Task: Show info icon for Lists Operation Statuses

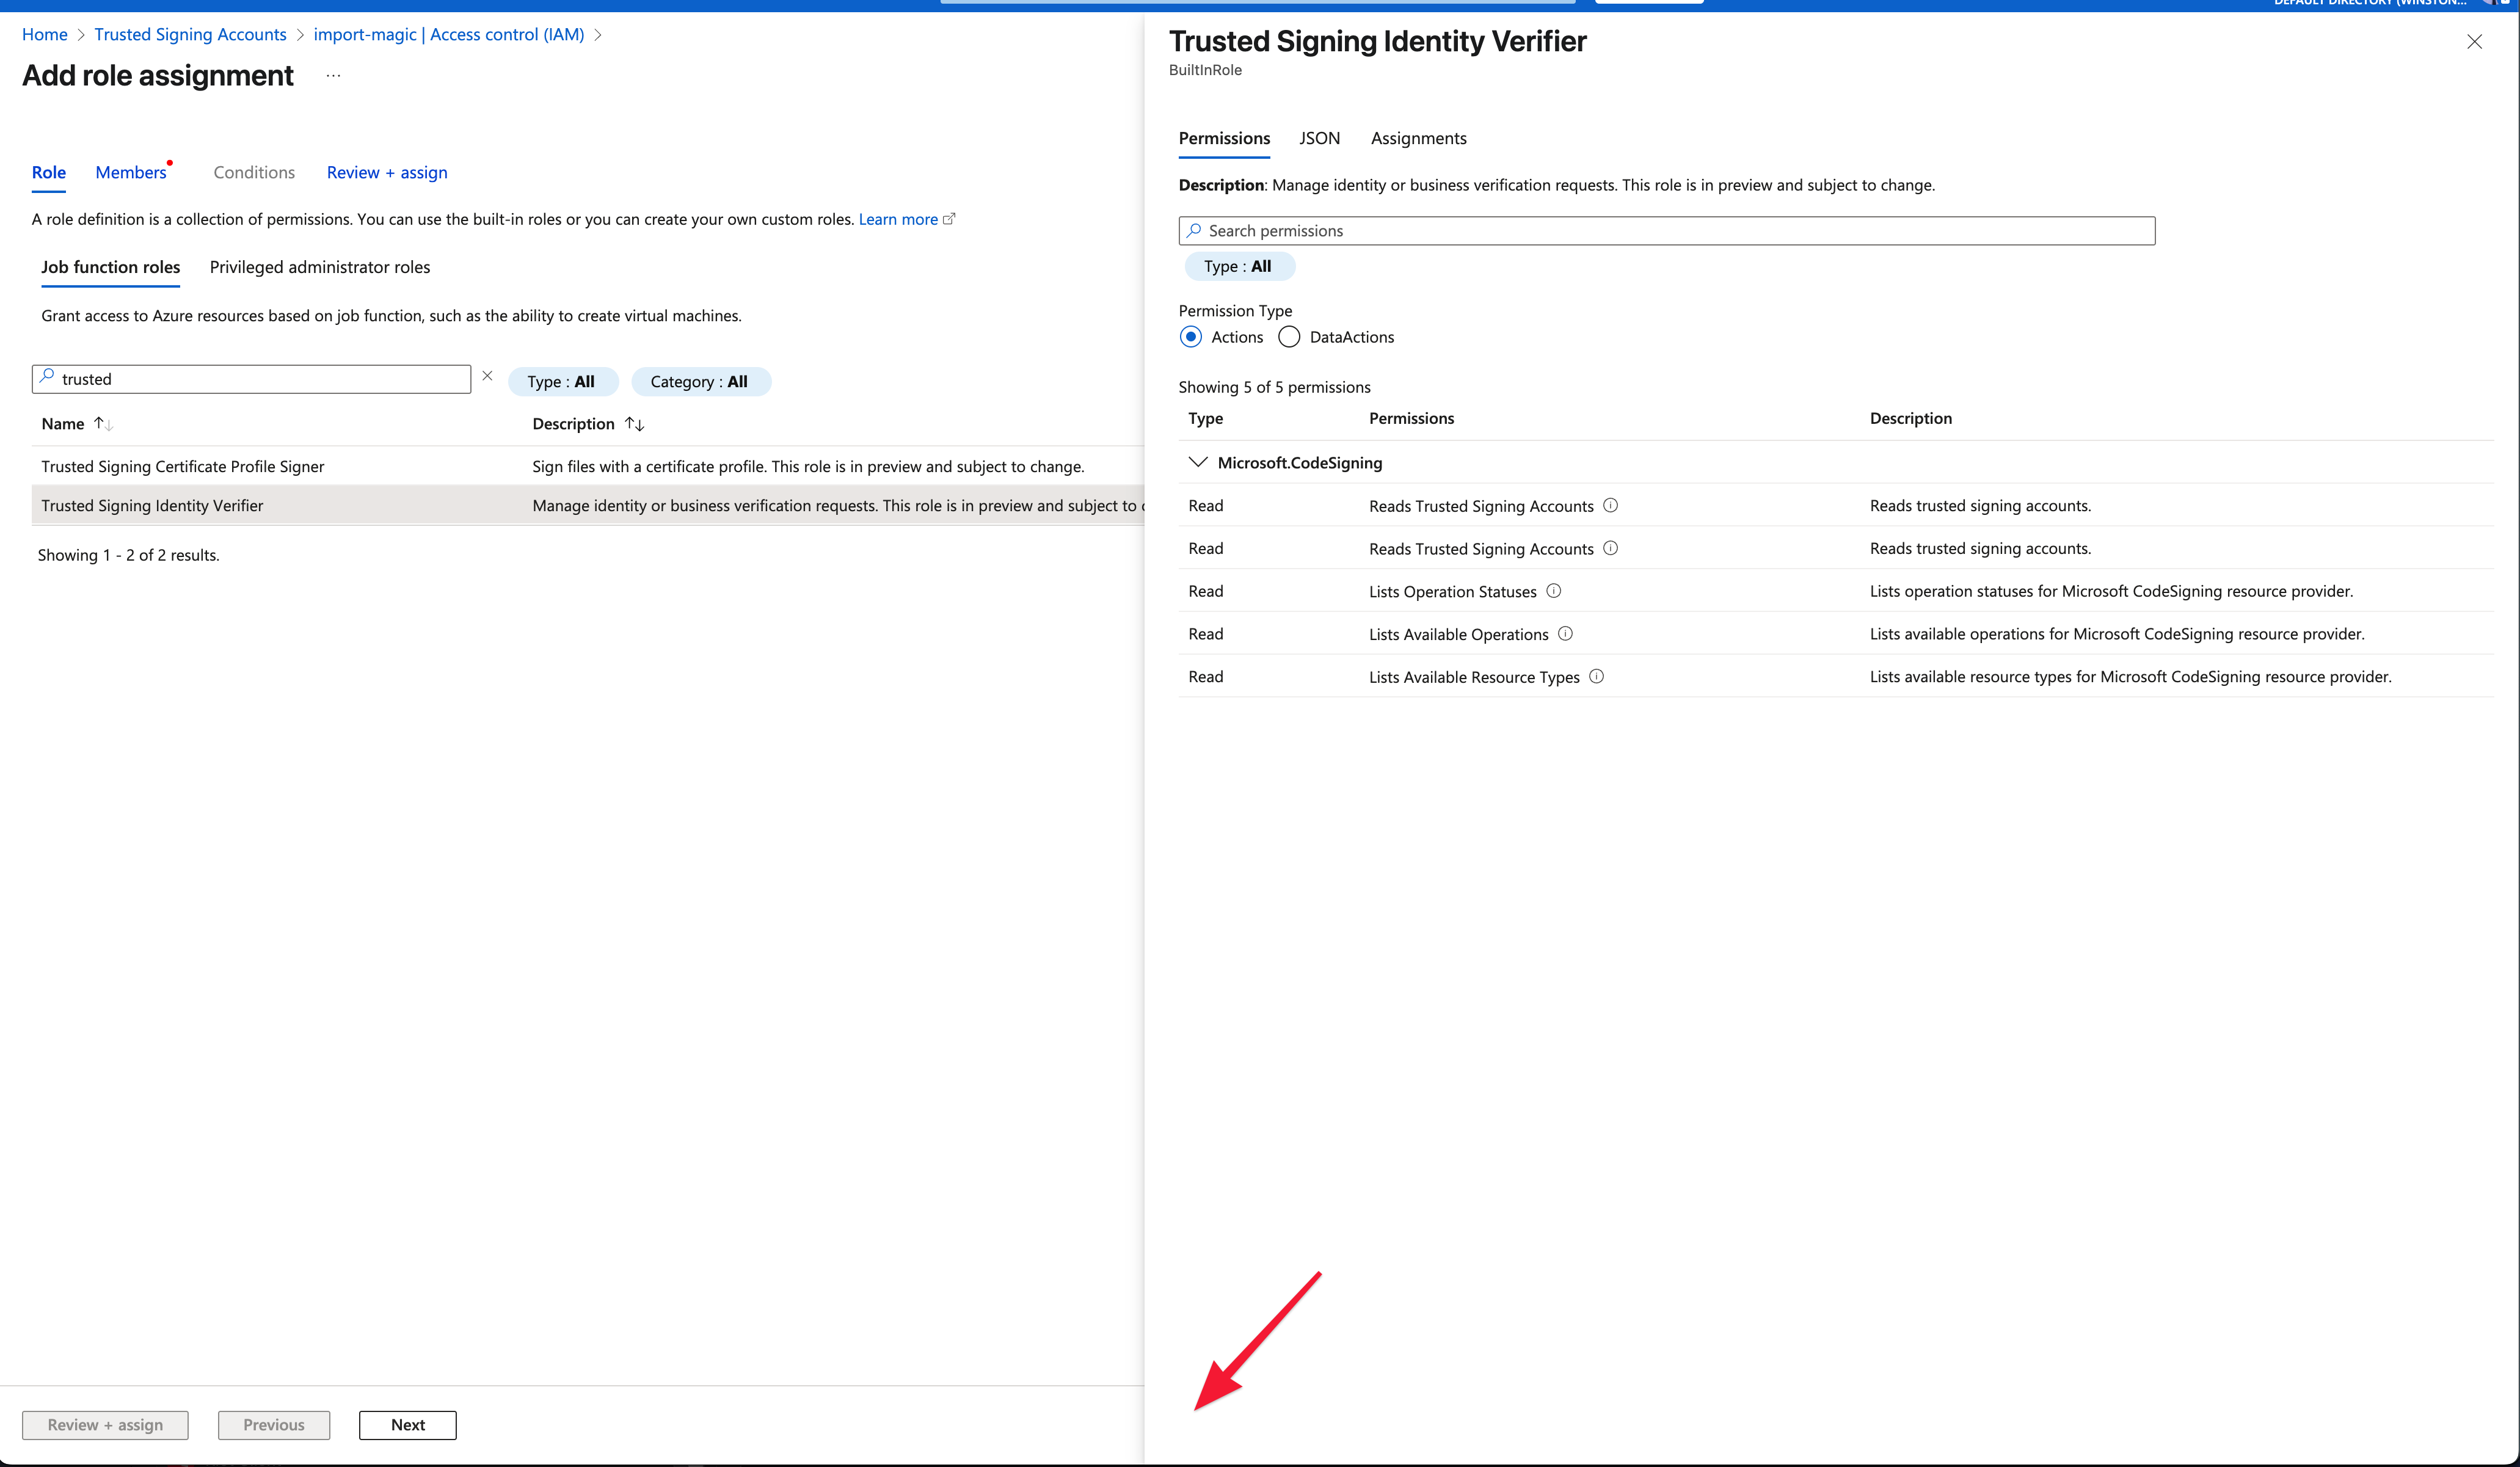Action: point(1553,591)
